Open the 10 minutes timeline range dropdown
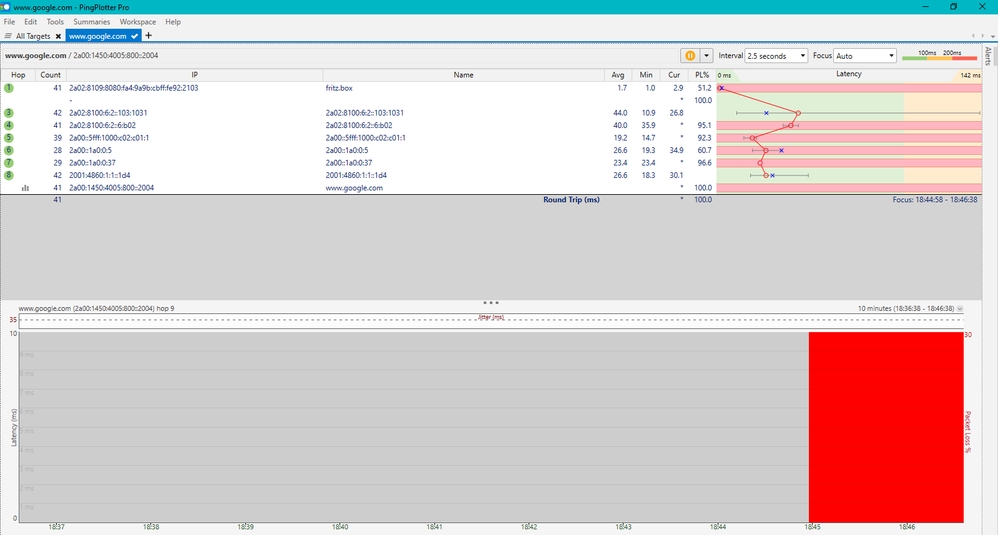Screen dimensions: 998x535 click(x=960, y=309)
